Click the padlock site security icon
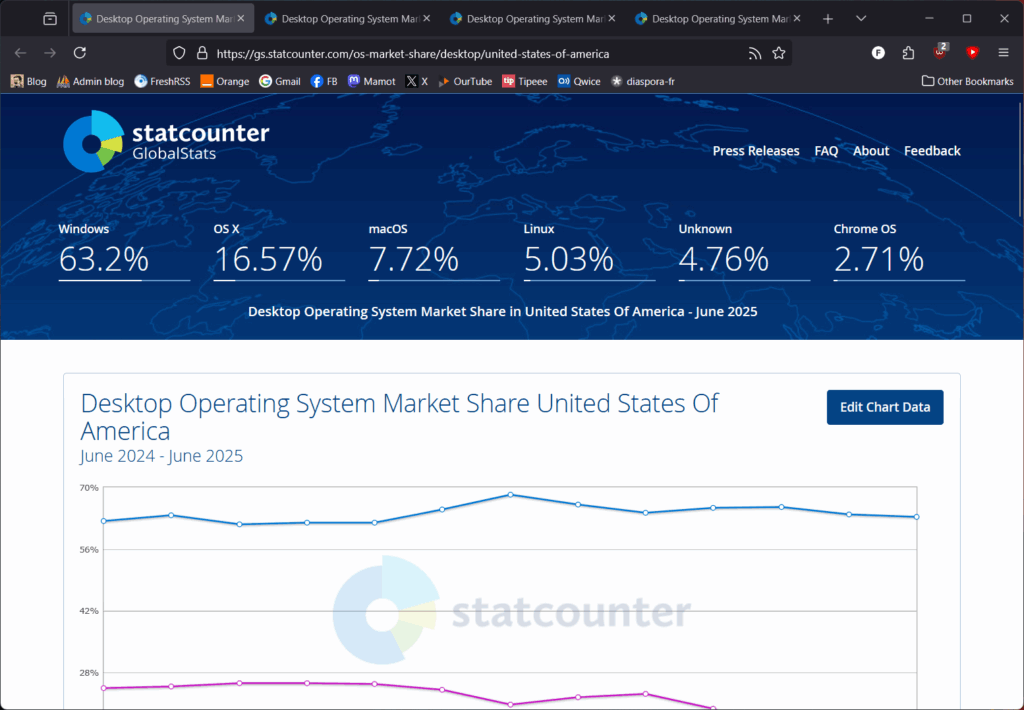 pos(202,54)
